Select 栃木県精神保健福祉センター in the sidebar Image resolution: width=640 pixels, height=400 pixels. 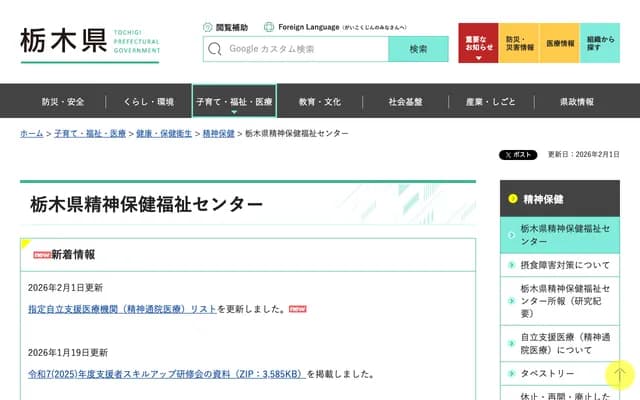pos(560,235)
